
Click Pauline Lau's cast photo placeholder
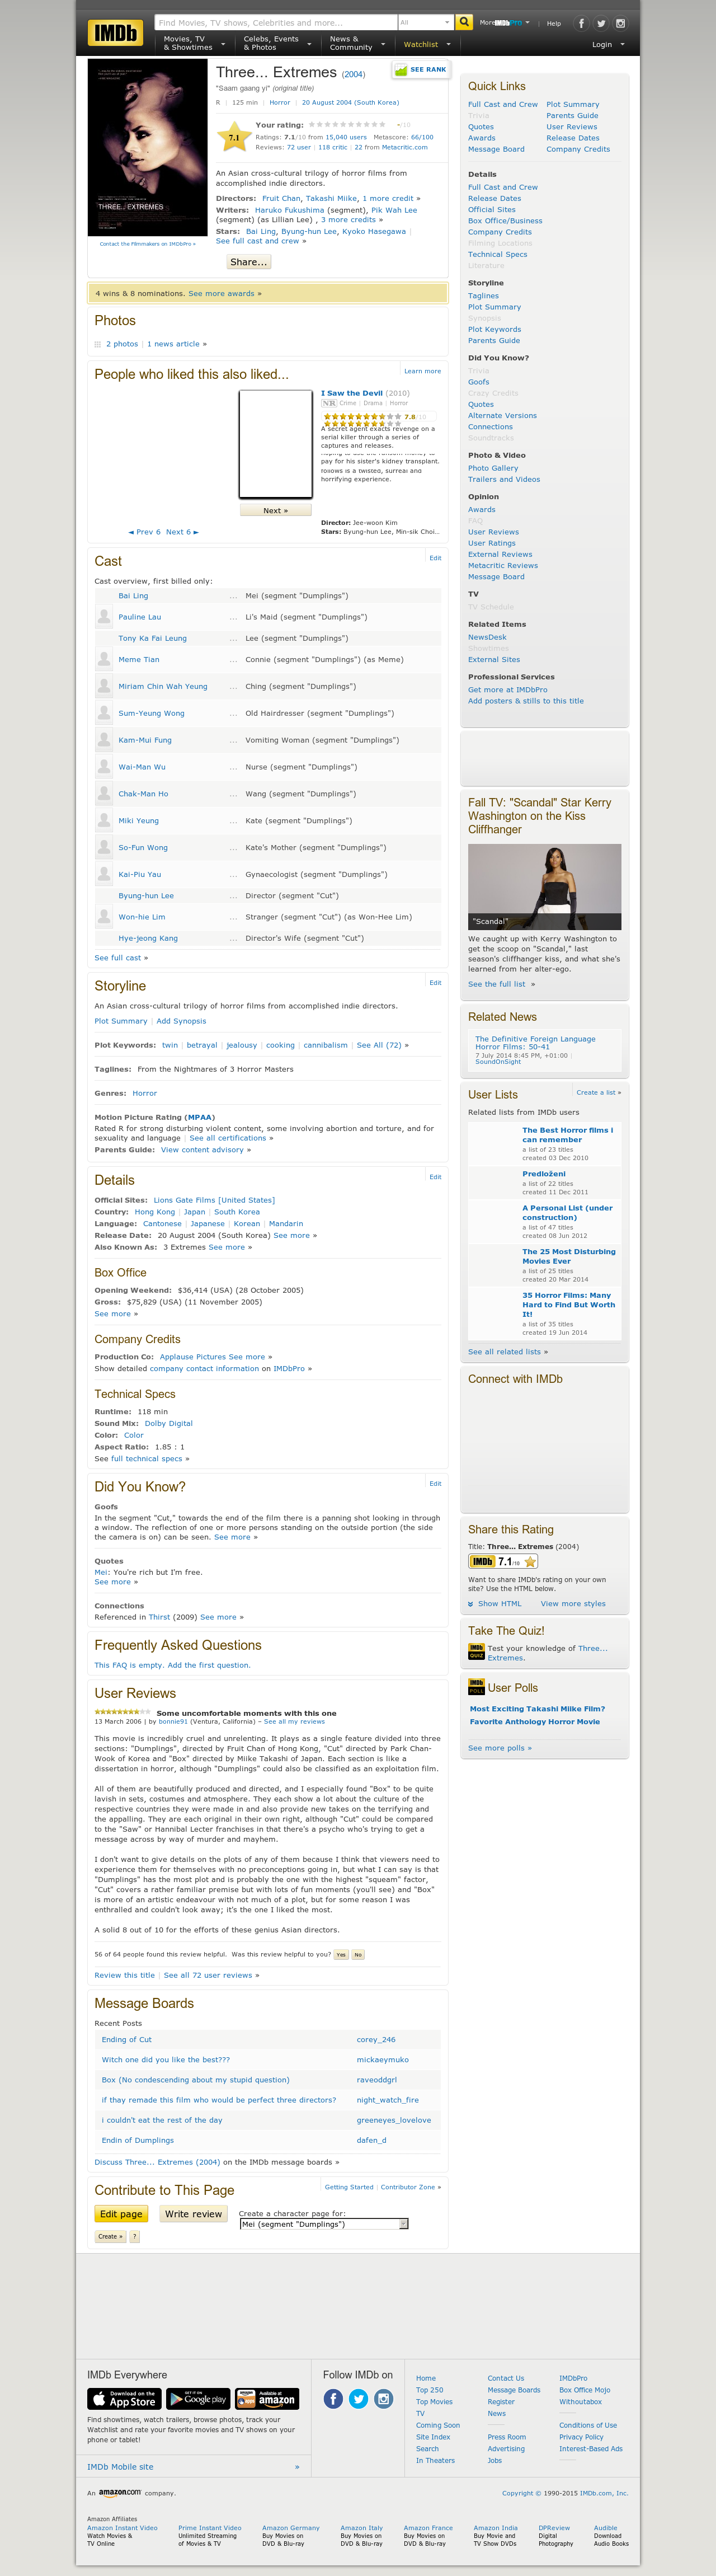104,617
